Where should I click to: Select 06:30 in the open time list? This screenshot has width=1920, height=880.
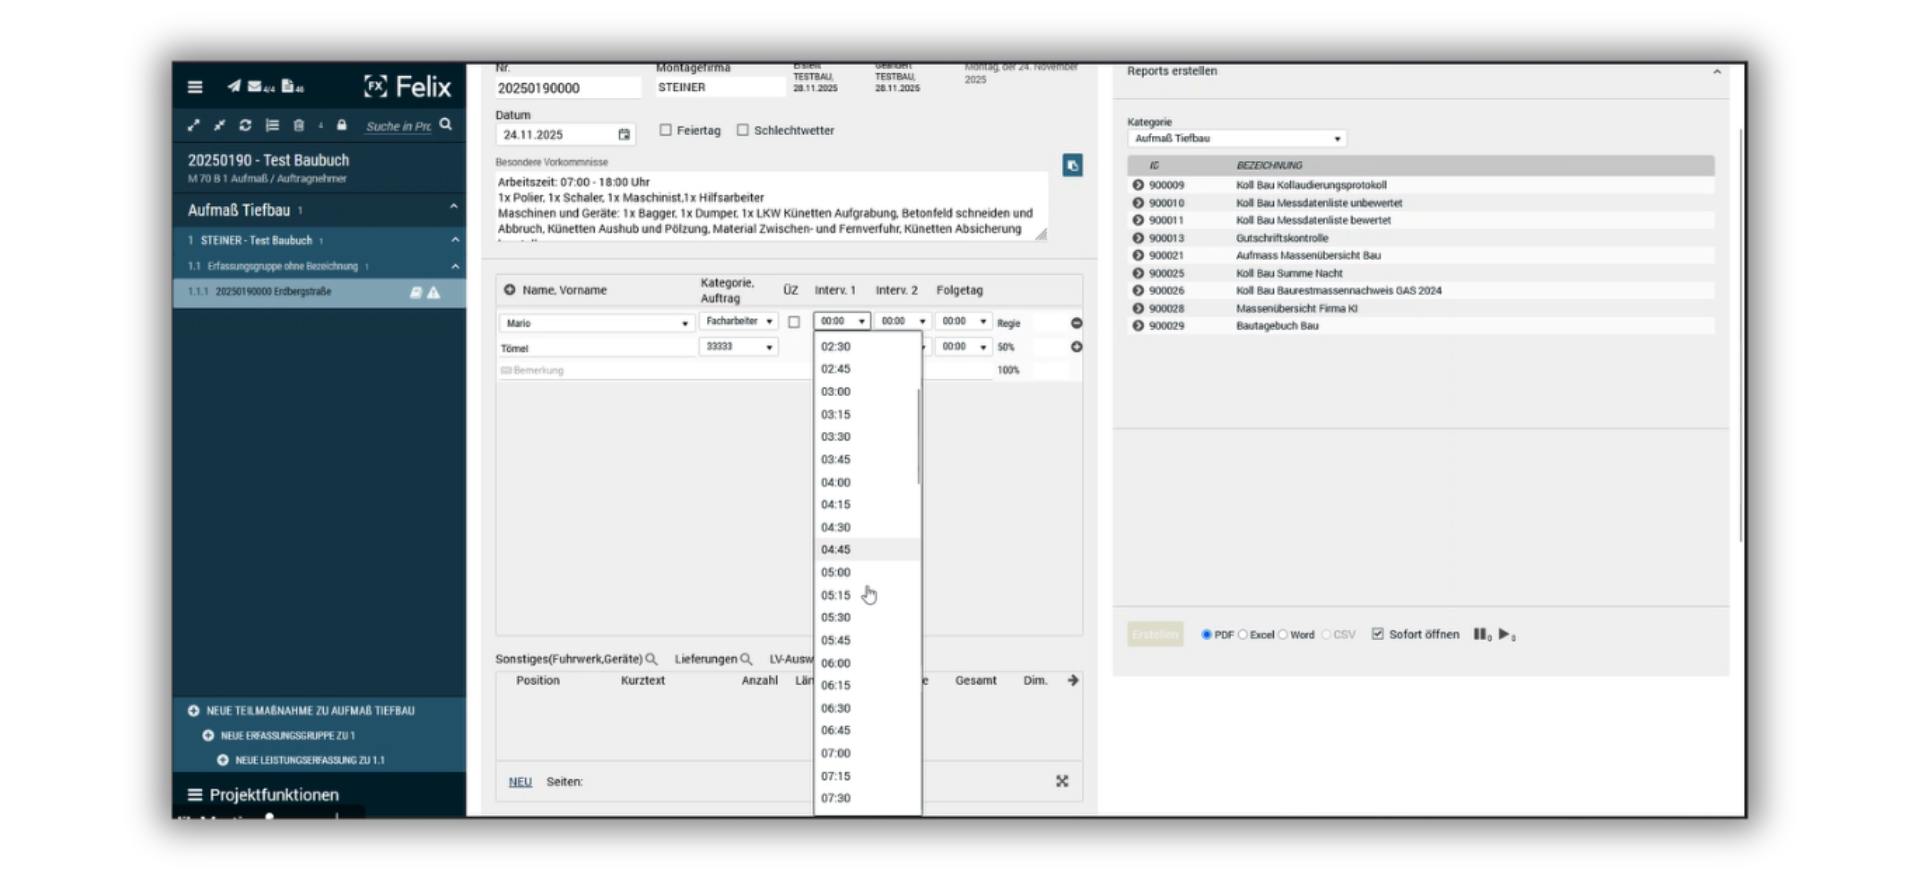point(836,708)
